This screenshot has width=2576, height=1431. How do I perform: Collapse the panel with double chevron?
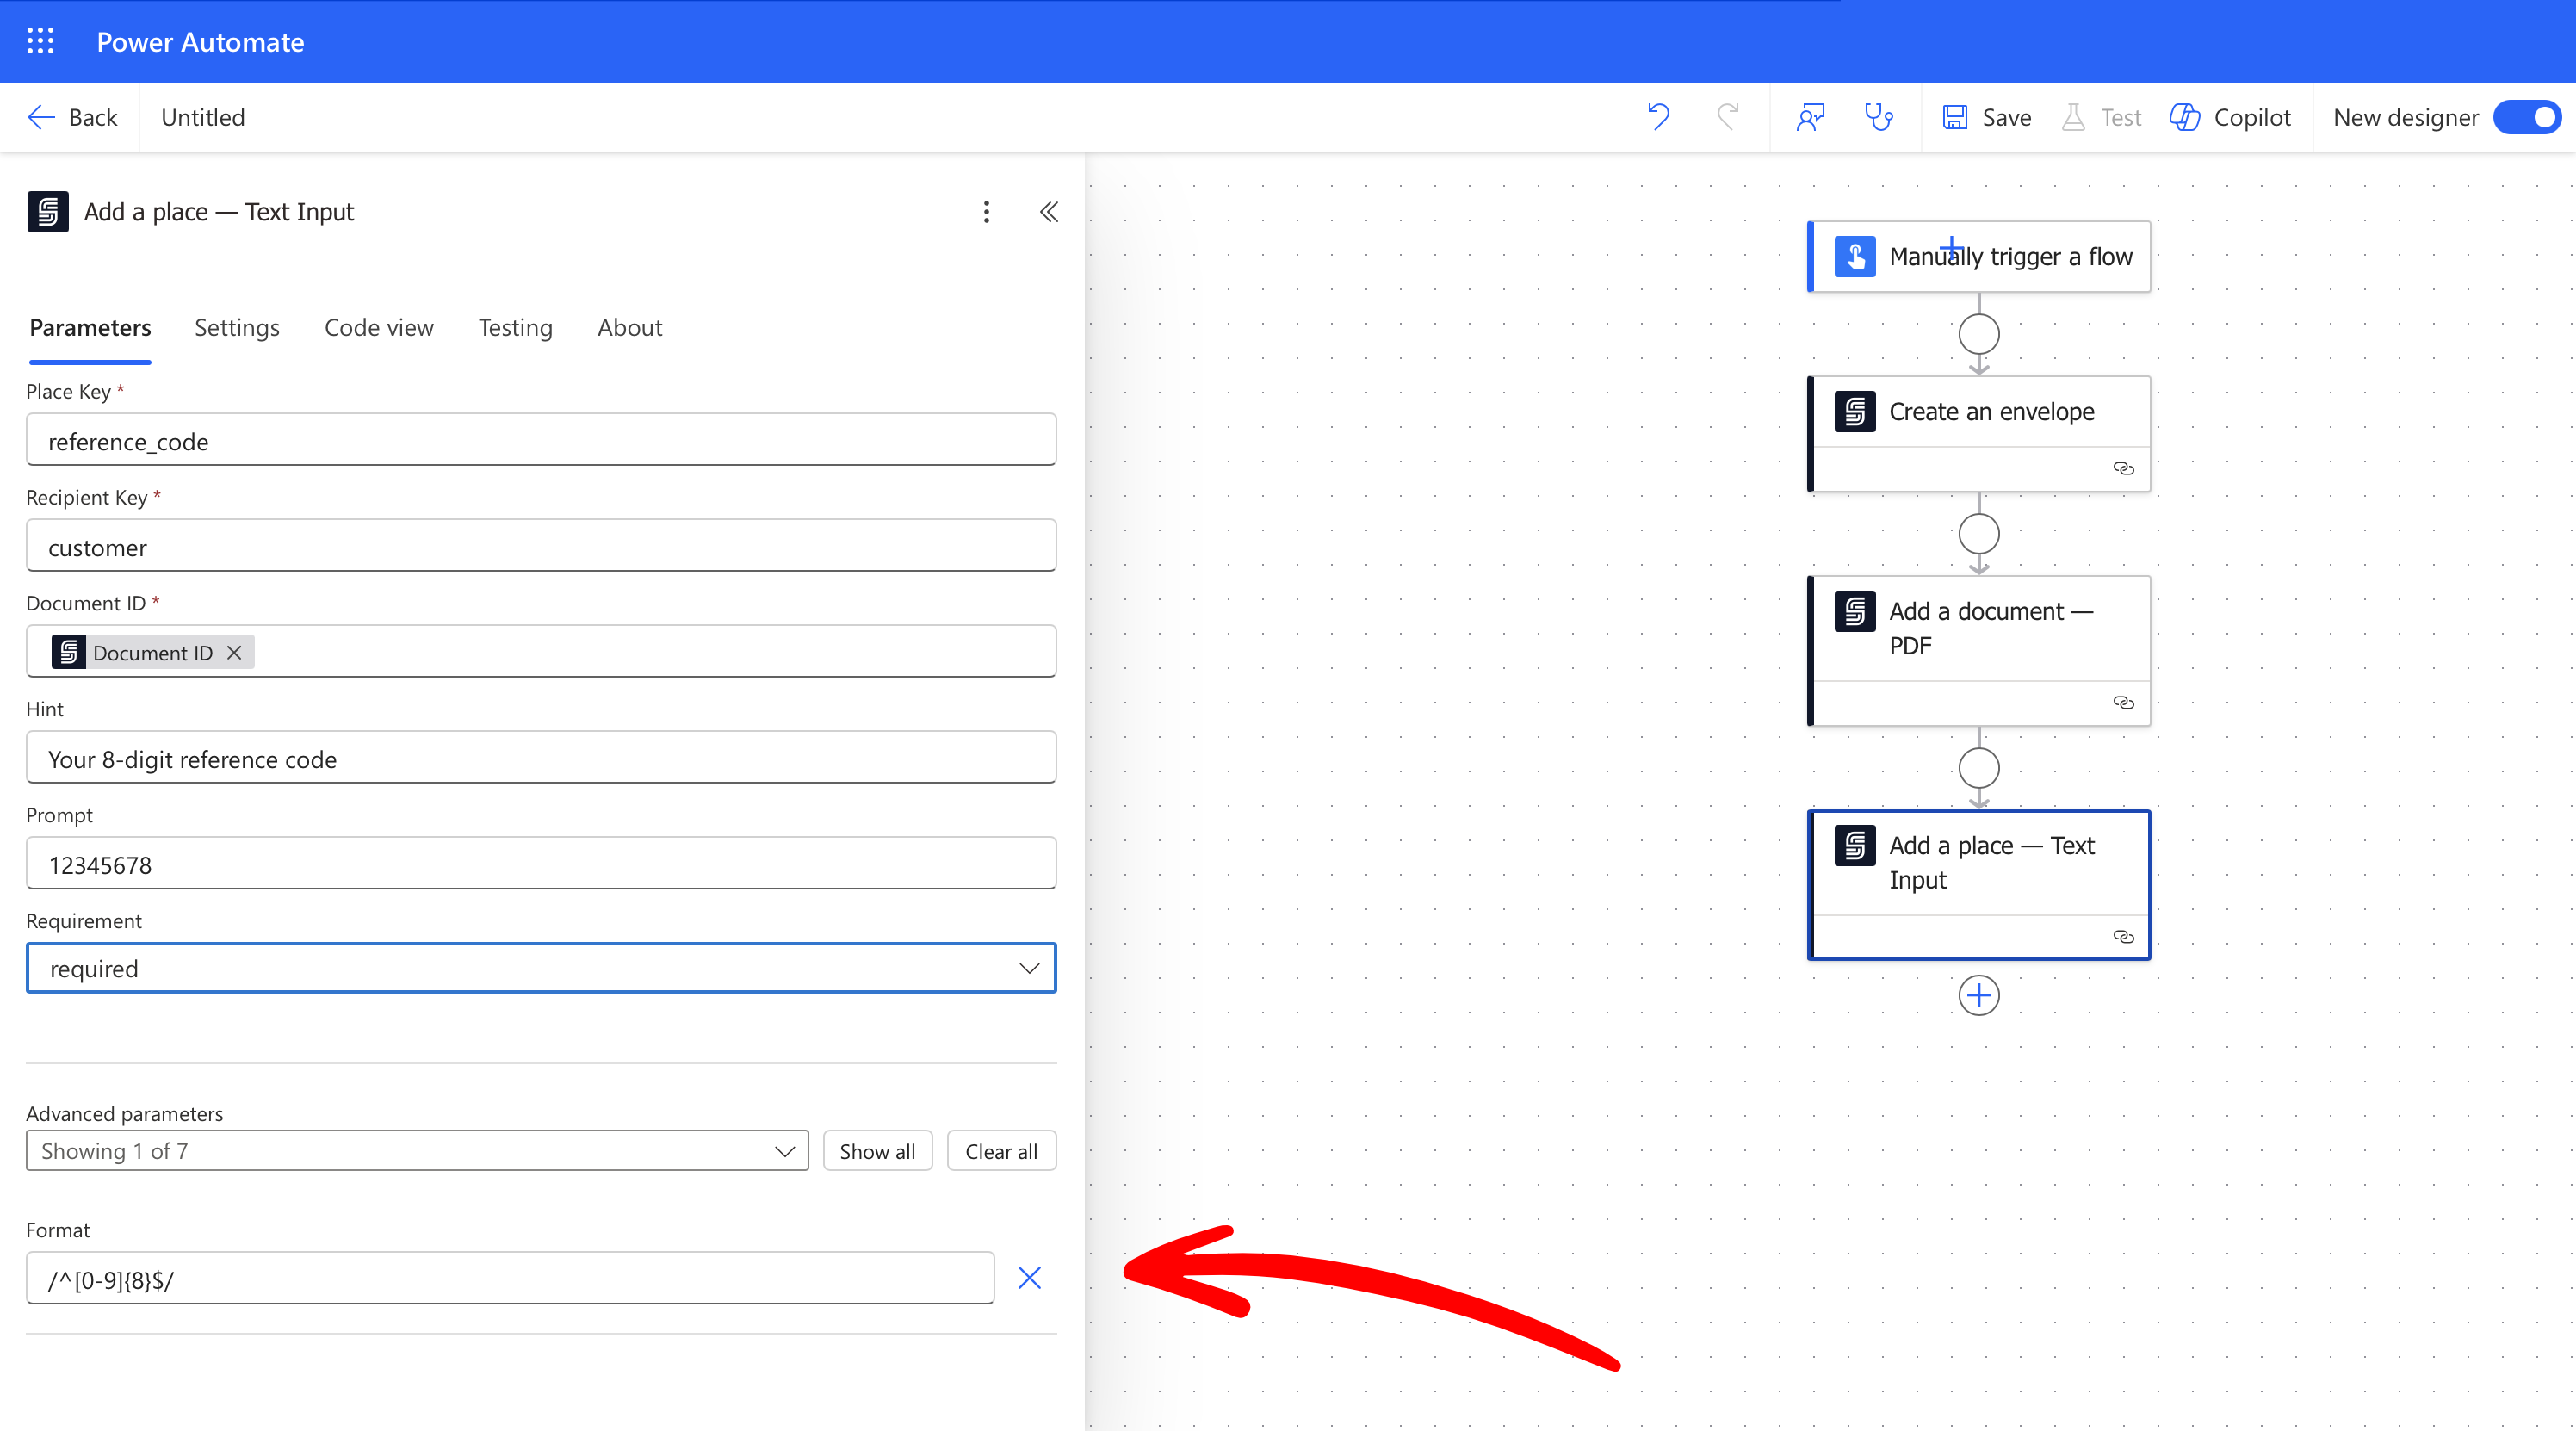coord(1048,212)
